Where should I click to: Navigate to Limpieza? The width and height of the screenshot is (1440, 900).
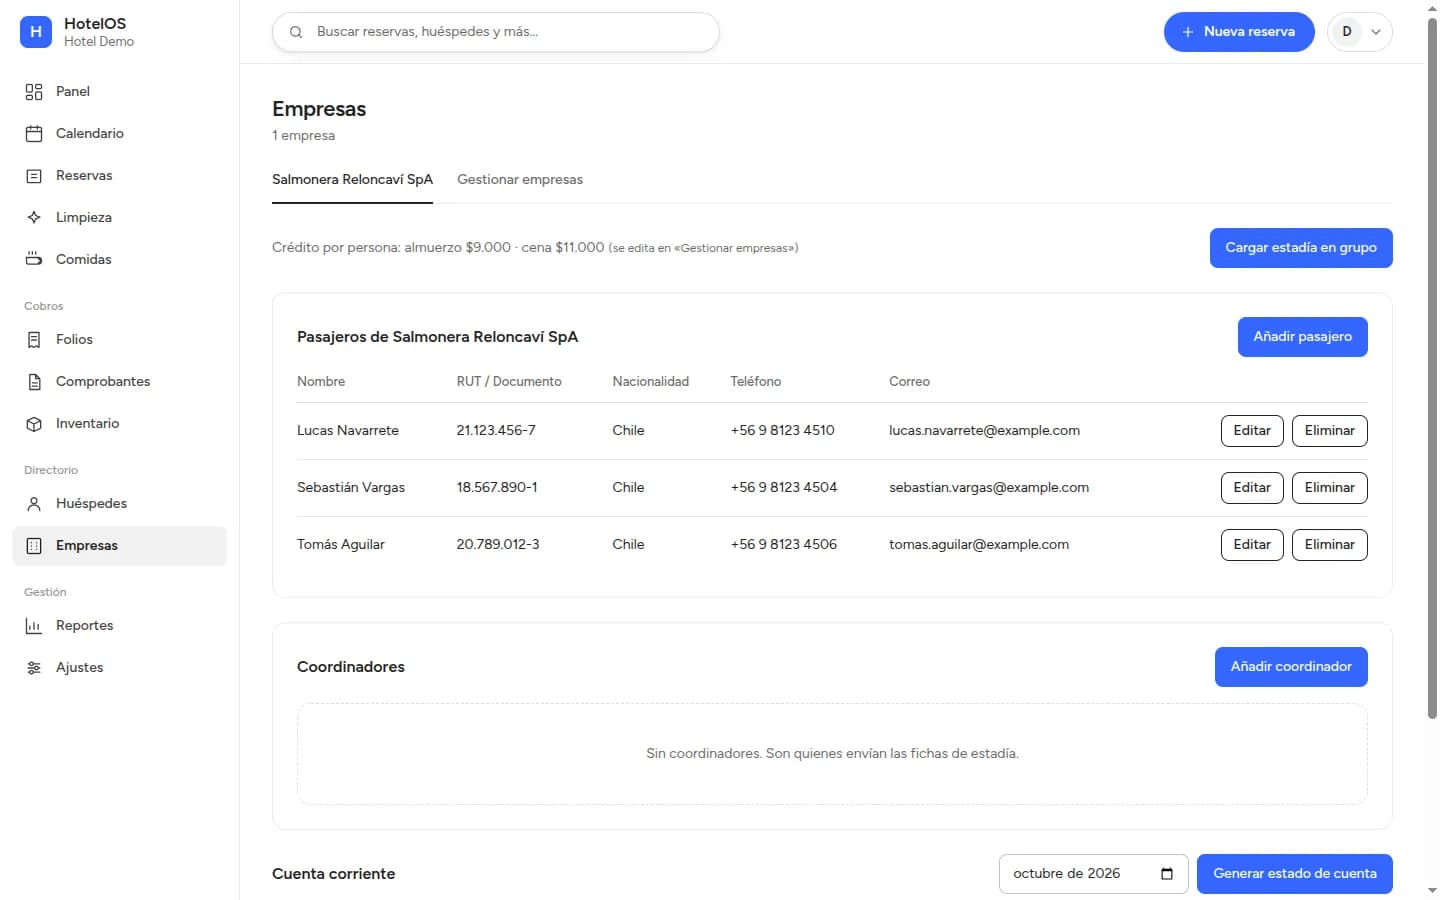120,218
